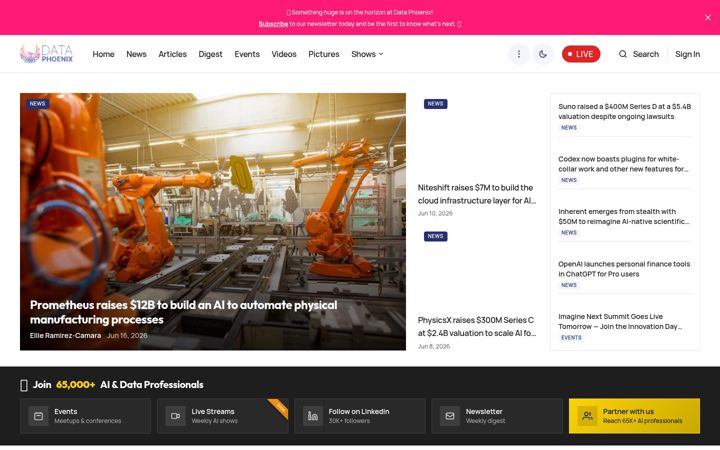Open the PhysicsX raises $300M article
Screen dimensions: 720x450
(477, 326)
